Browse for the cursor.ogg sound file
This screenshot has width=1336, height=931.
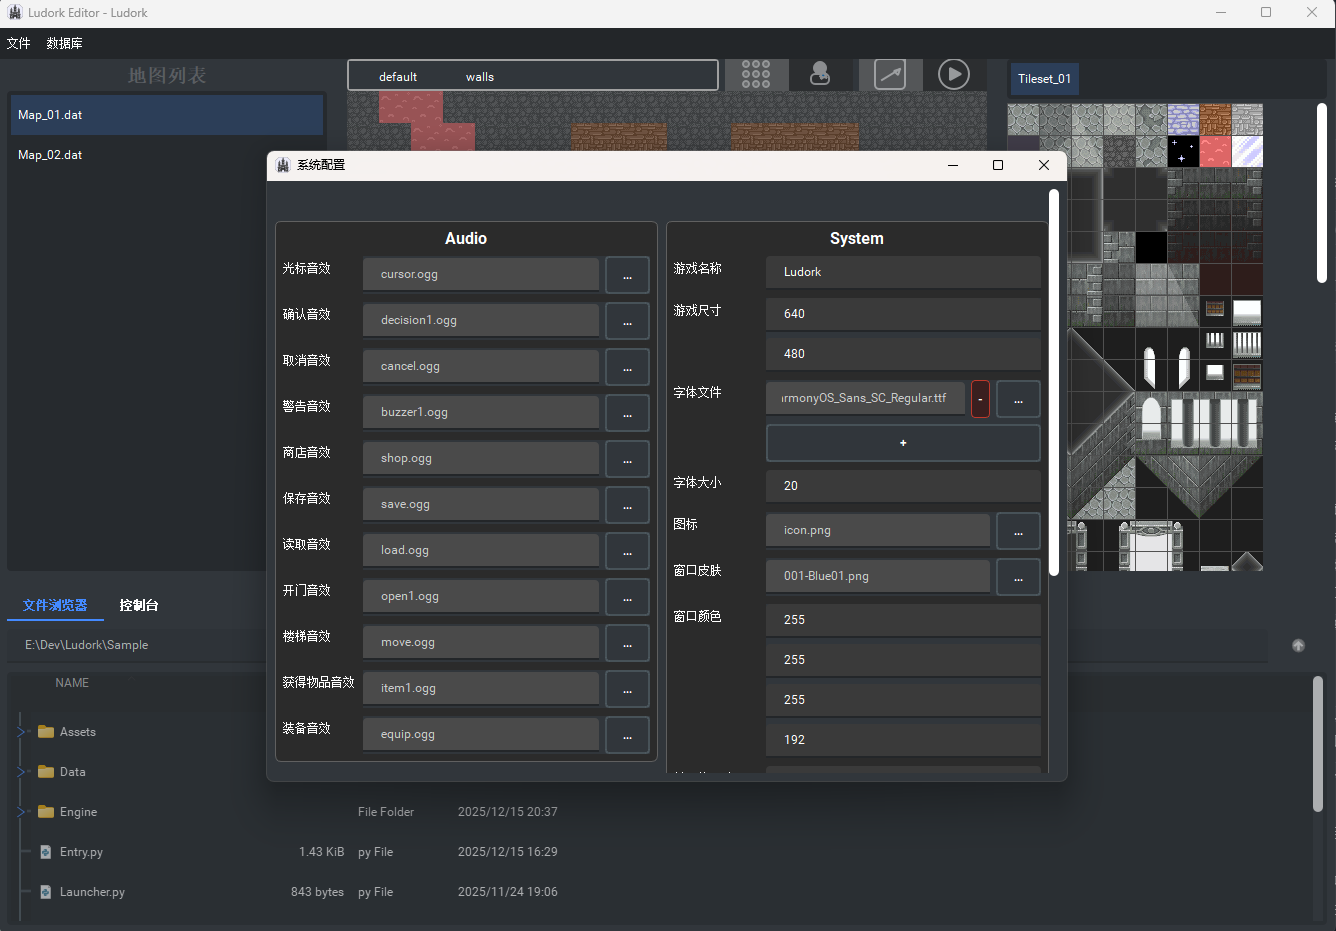627,275
